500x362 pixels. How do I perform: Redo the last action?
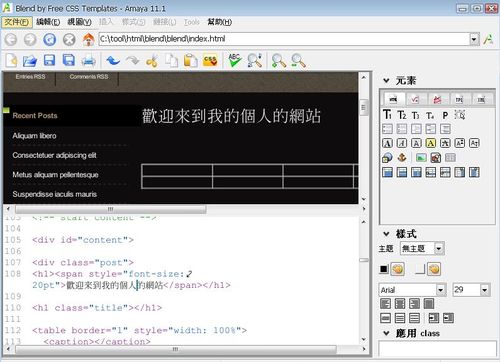pyautogui.click(x=132, y=61)
